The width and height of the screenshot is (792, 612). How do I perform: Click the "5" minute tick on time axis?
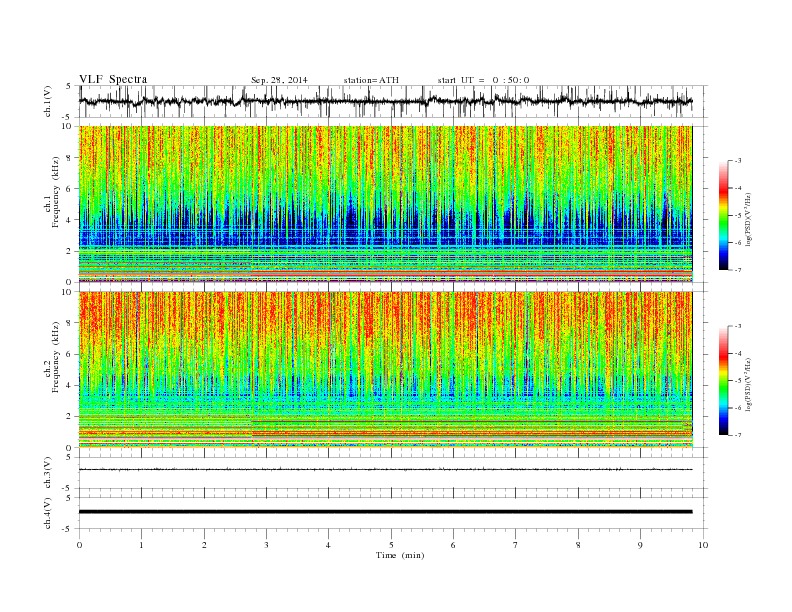click(391, 545)
